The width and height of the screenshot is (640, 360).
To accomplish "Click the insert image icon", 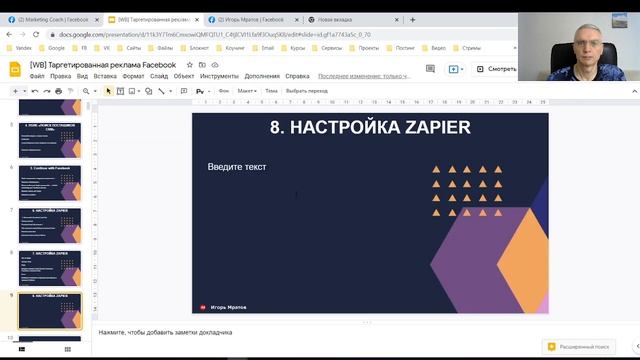I will (x=132, y=91).
